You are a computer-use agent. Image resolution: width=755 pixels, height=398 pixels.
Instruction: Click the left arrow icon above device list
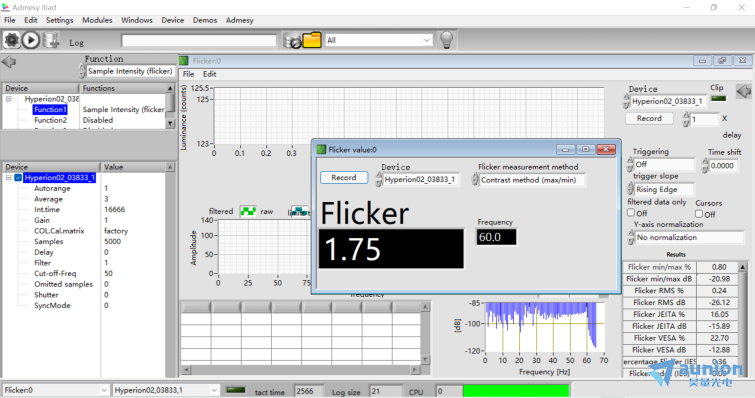pos(9,62)
